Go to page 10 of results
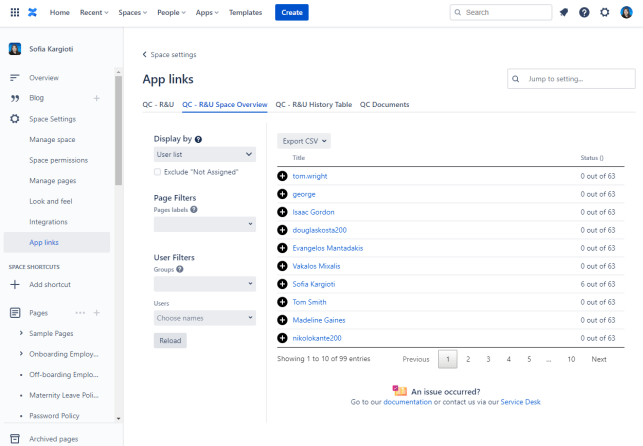 pyautogui.click(x=571, y=359)
